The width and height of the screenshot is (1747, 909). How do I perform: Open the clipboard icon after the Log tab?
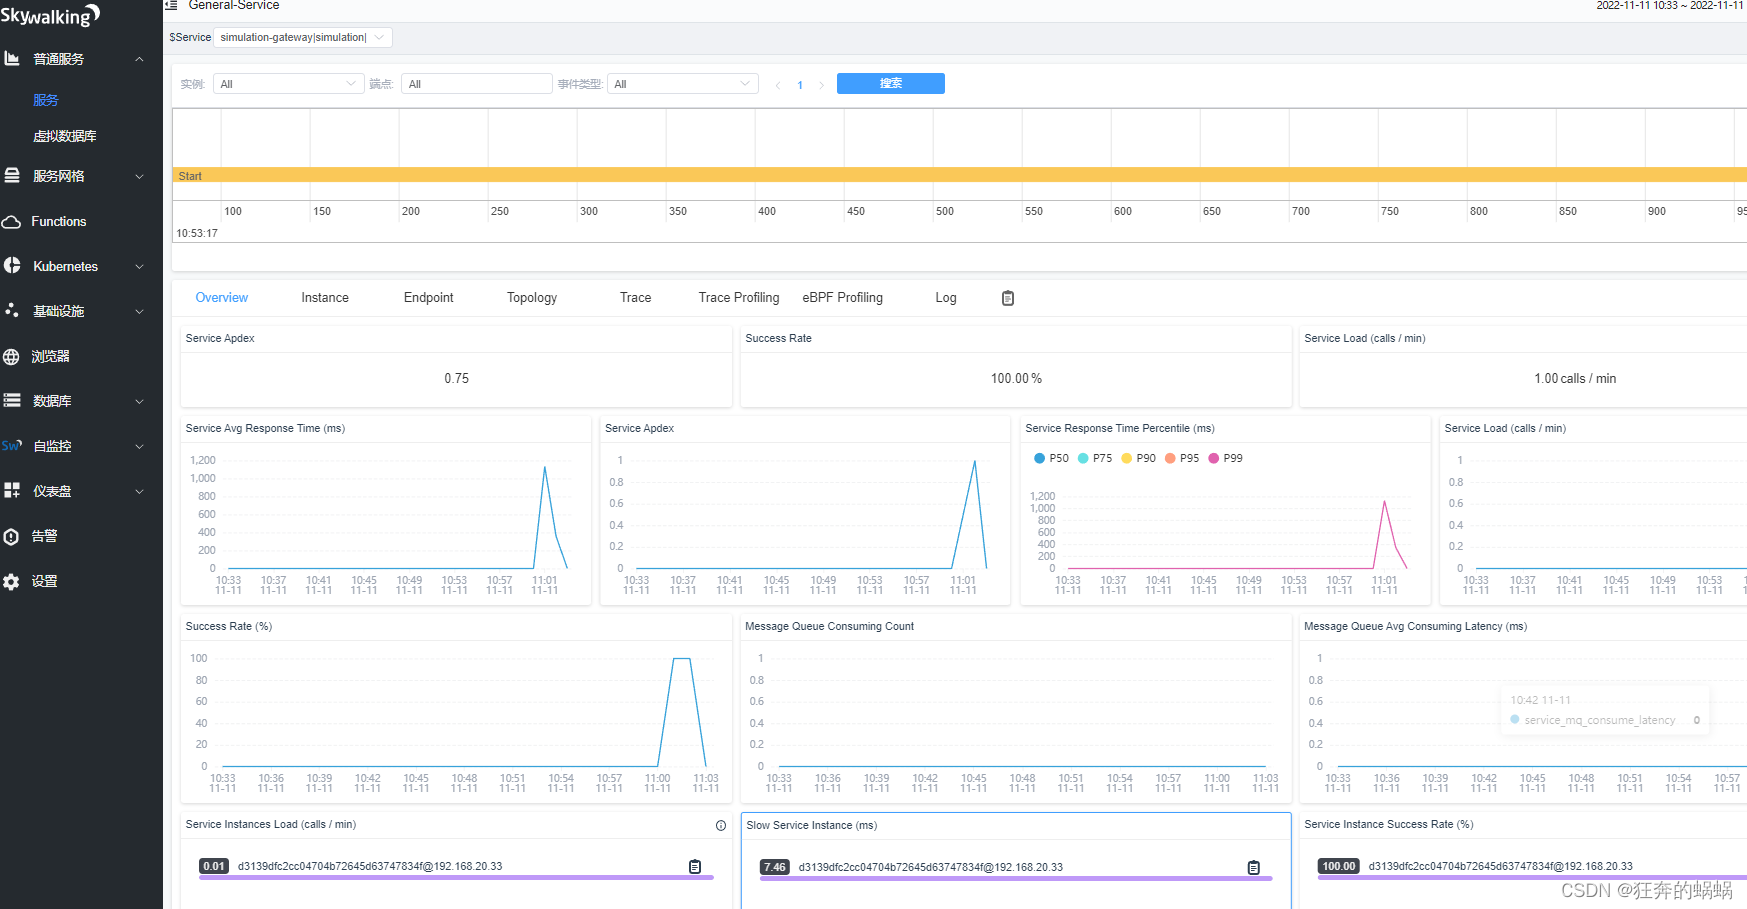1008,298
